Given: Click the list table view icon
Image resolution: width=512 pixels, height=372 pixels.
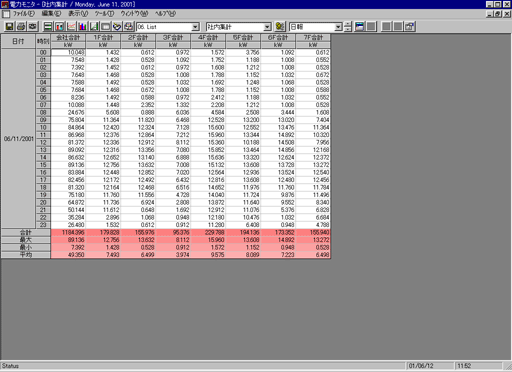Looking at the screenshot, I should pos(48,26).
